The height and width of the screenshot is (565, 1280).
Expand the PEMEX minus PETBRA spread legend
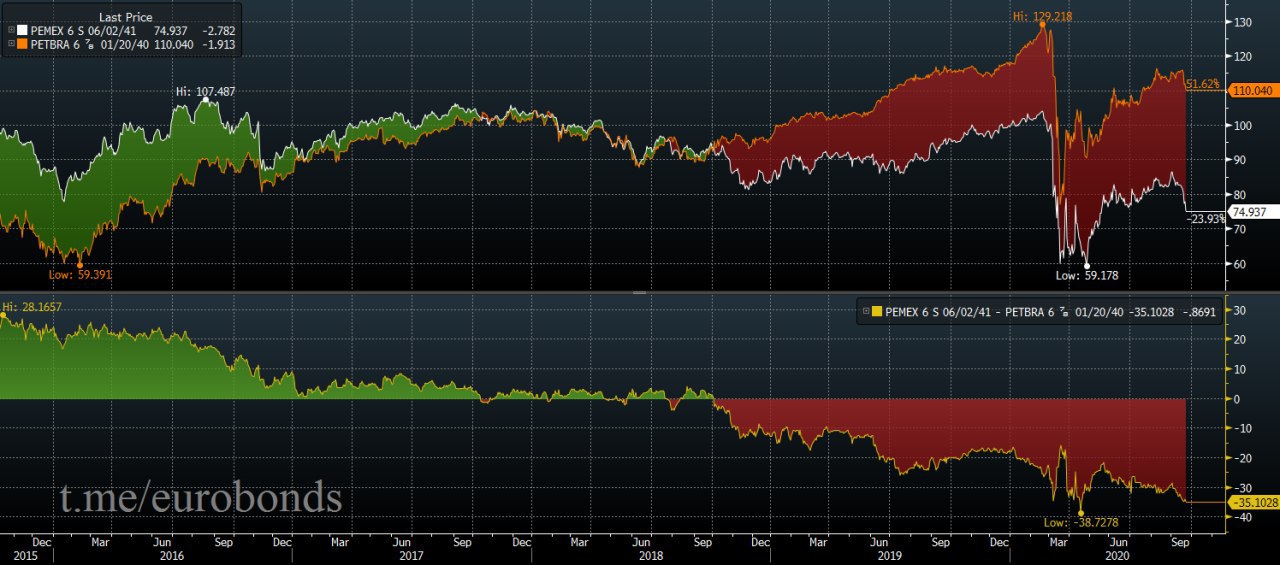pos(865,312)
